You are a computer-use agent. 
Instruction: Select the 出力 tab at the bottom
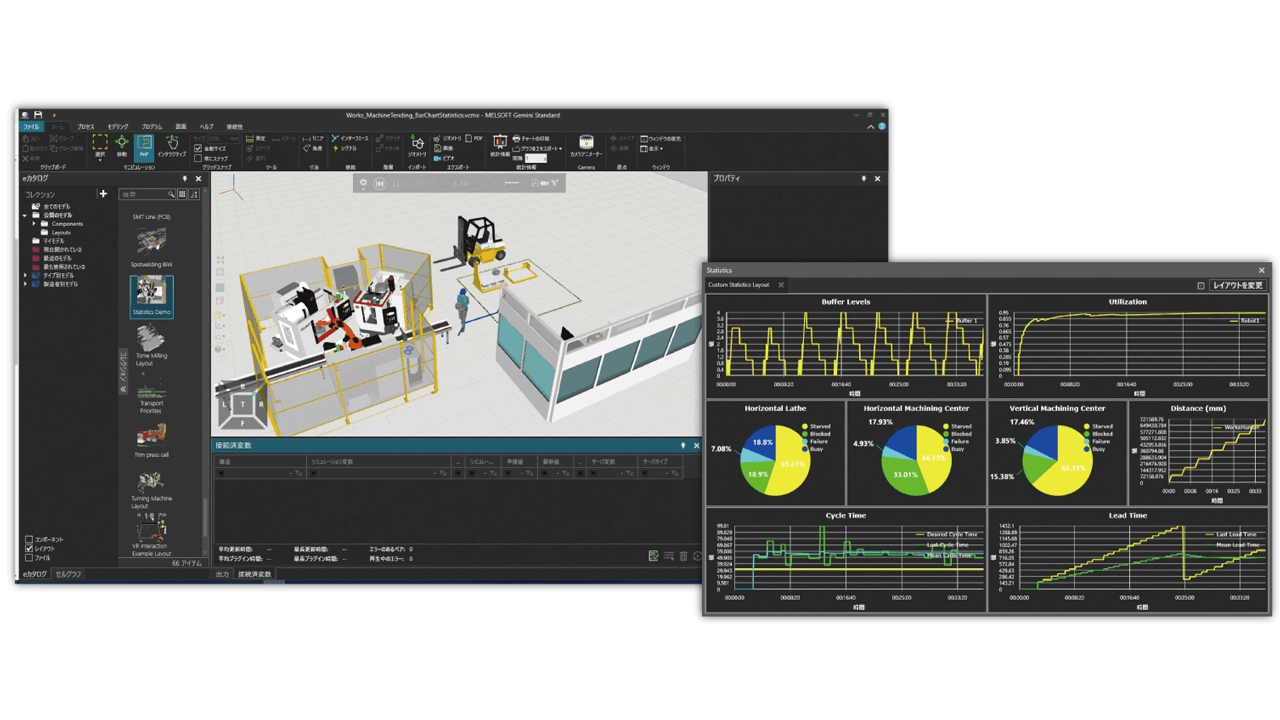point(222,574)
